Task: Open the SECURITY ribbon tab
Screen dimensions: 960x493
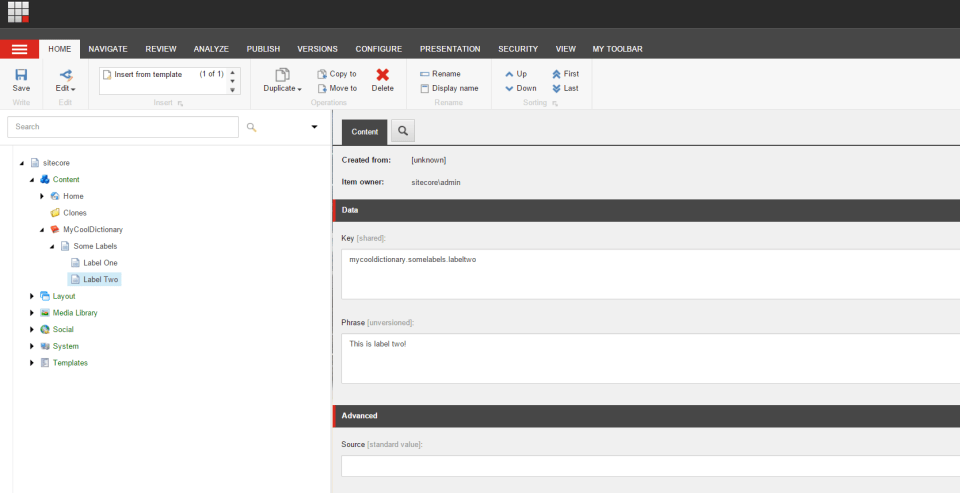Action: 518,49
